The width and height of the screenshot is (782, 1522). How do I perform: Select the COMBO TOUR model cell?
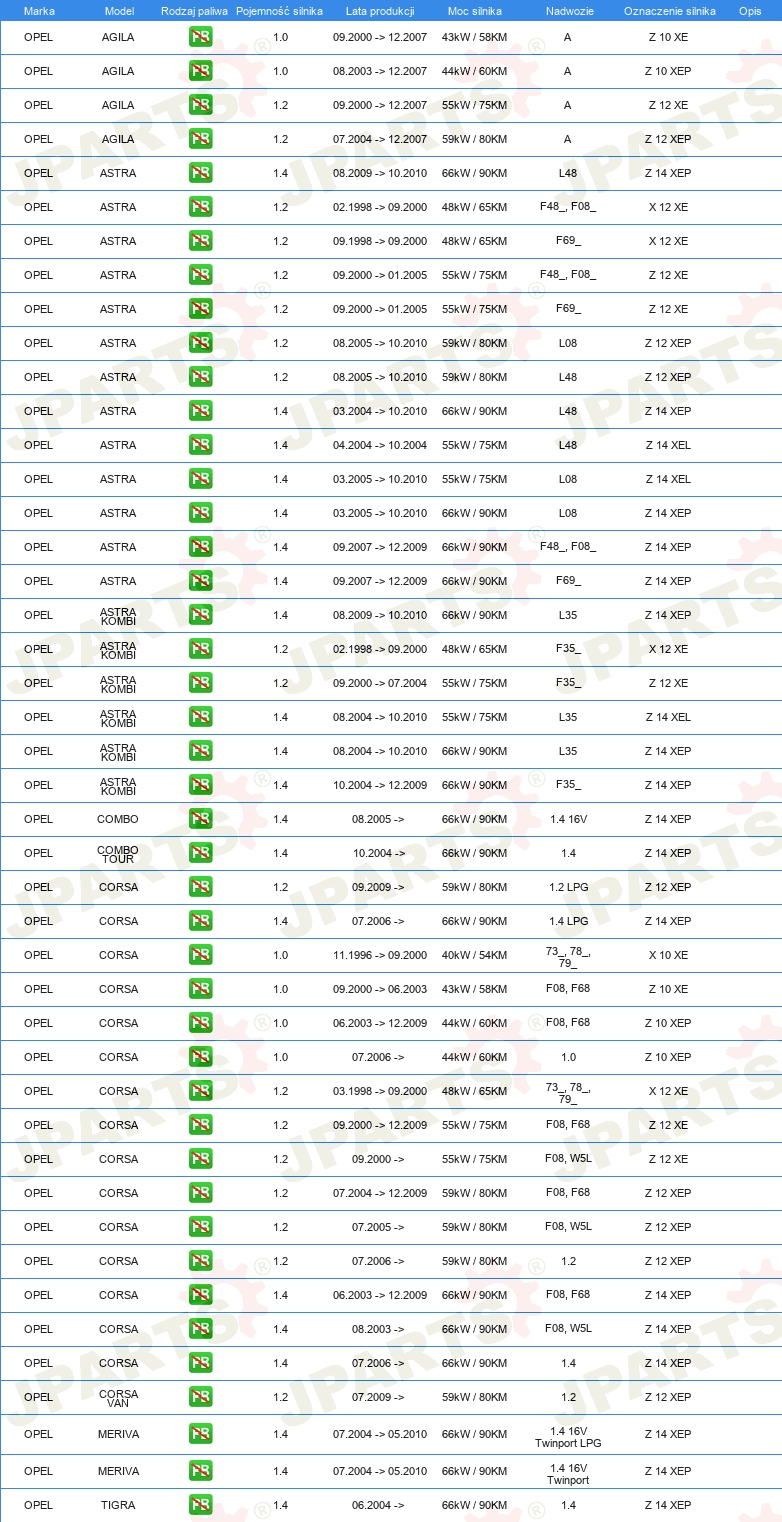click(x=118, y=853)
